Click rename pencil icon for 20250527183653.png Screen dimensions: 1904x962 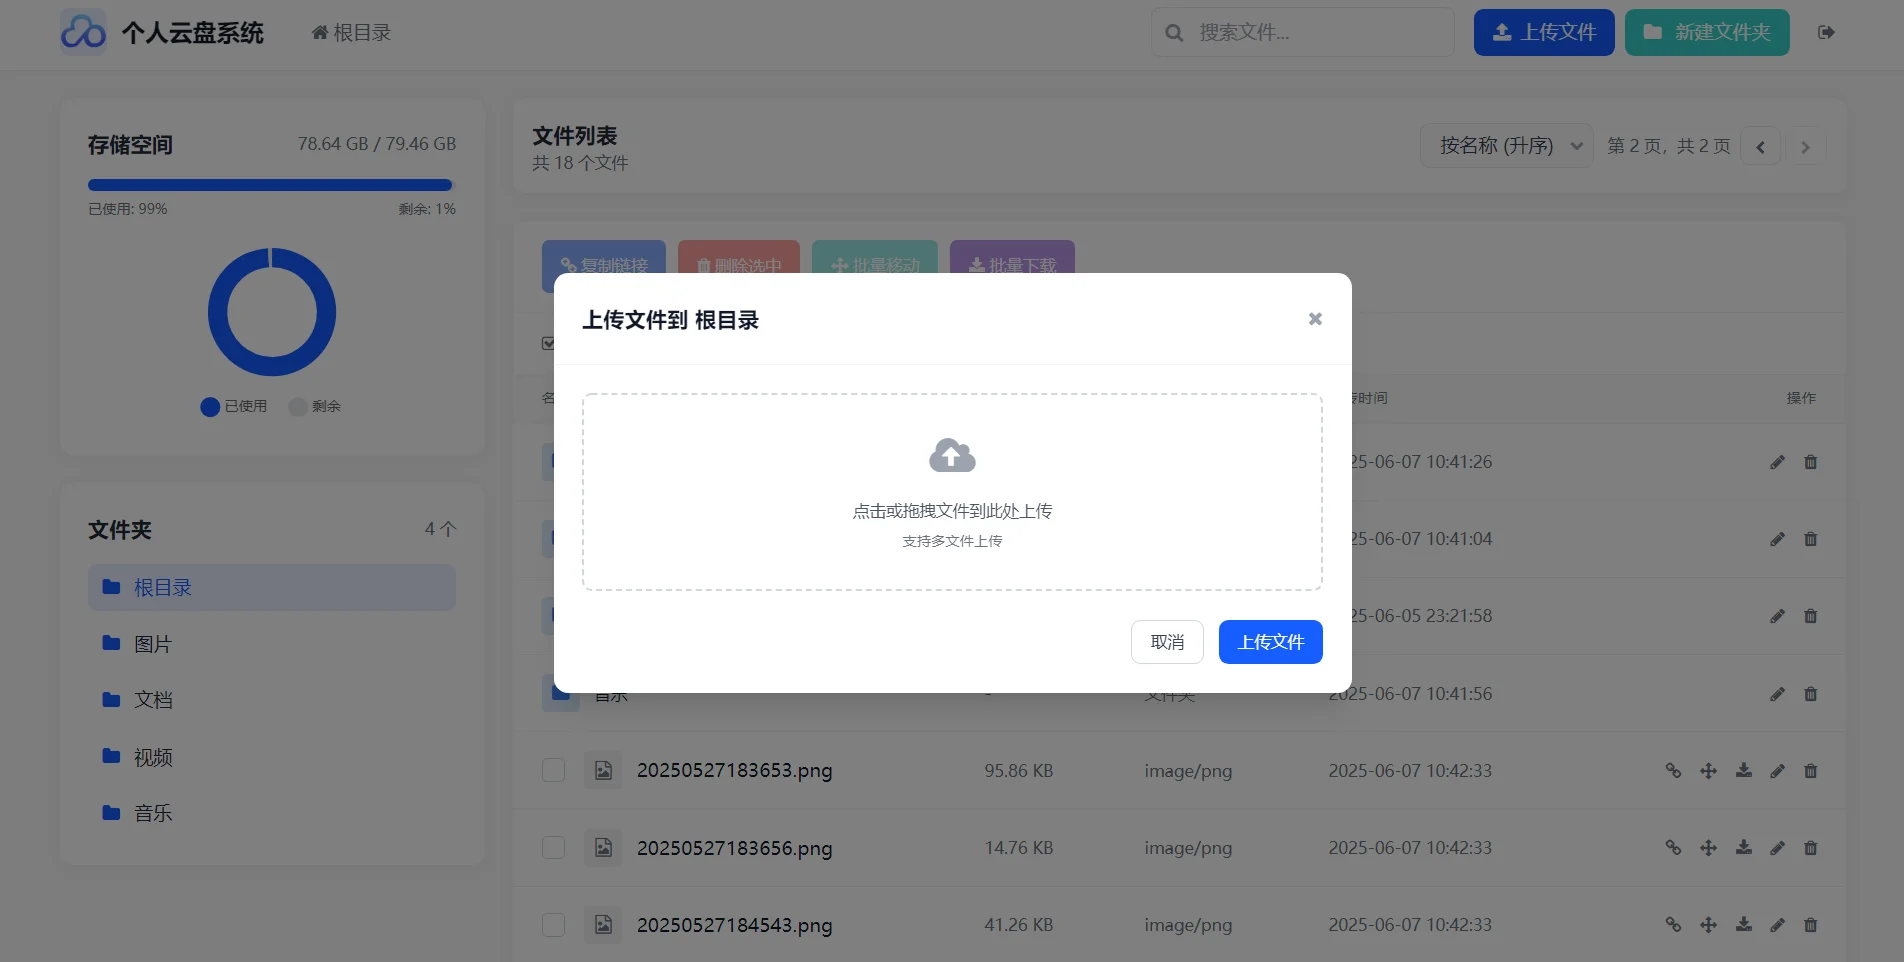point(1777,770)
